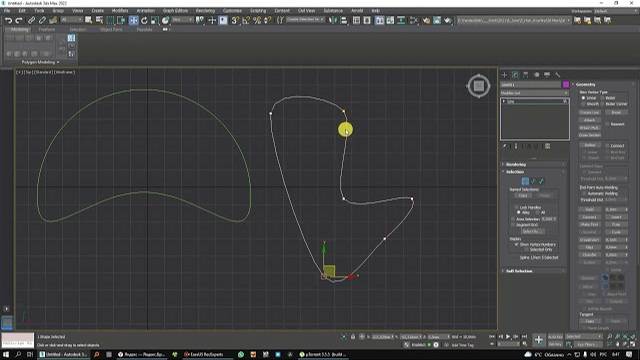Toggle the Angle Snap button
The image size is (640, 360).
(246, 20)
